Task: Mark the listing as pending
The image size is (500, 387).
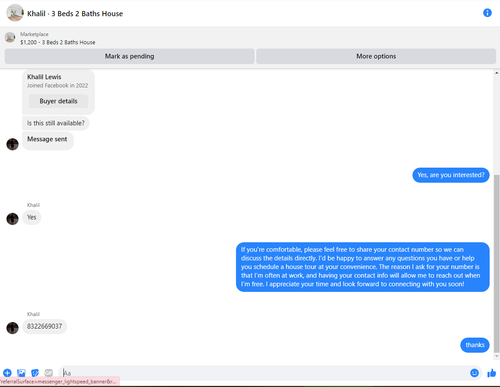Action: pyautogui.click(x=130, y=56)
